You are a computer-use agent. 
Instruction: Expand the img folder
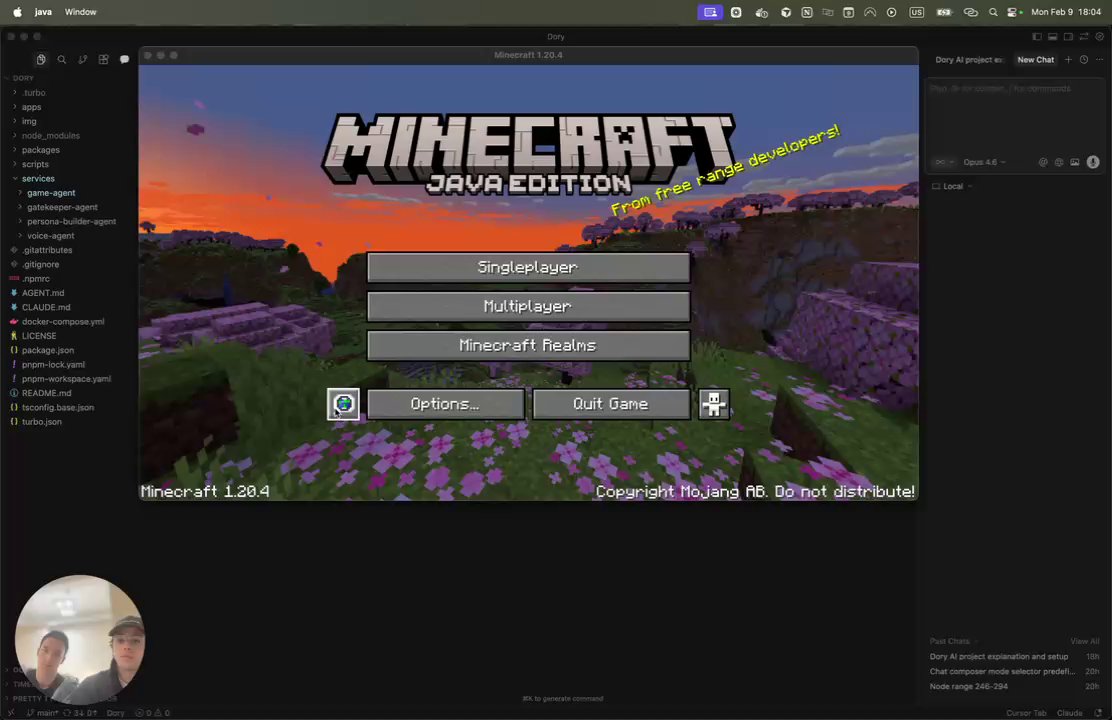(x=29, y=121)
